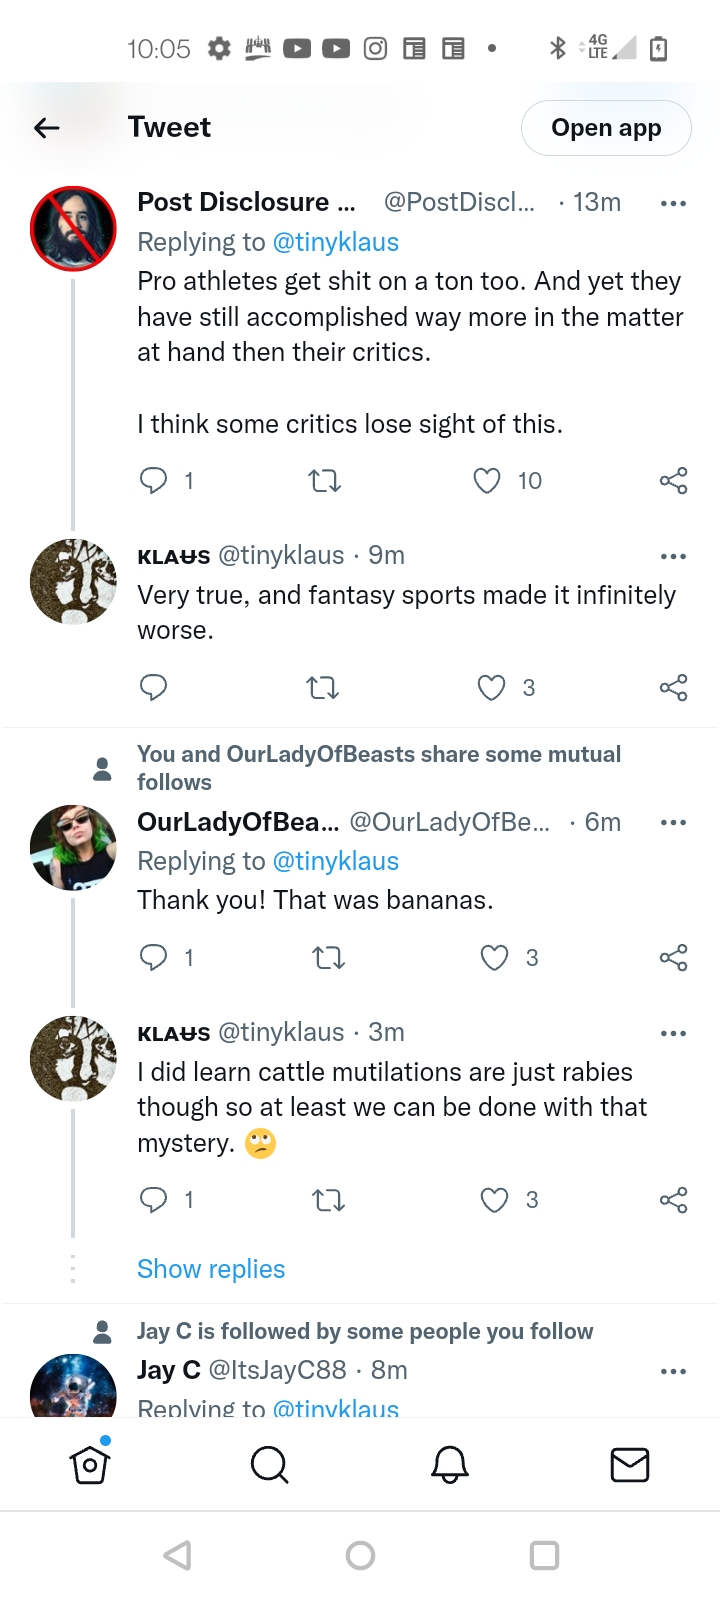
Task: Tap the back arrow beside Tweet
Action: click(x=47, y=127)
